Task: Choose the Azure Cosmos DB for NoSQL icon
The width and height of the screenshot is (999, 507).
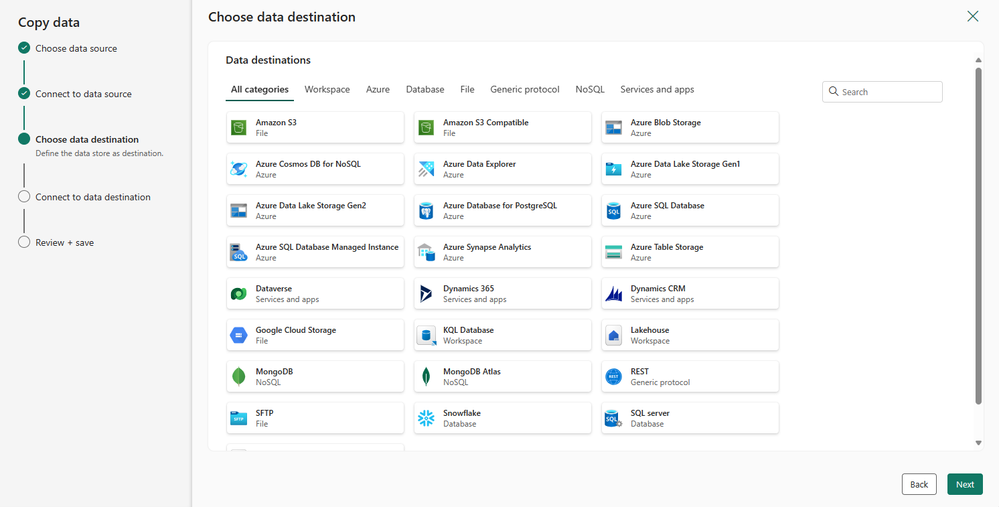Action: [x=239, y=169]
